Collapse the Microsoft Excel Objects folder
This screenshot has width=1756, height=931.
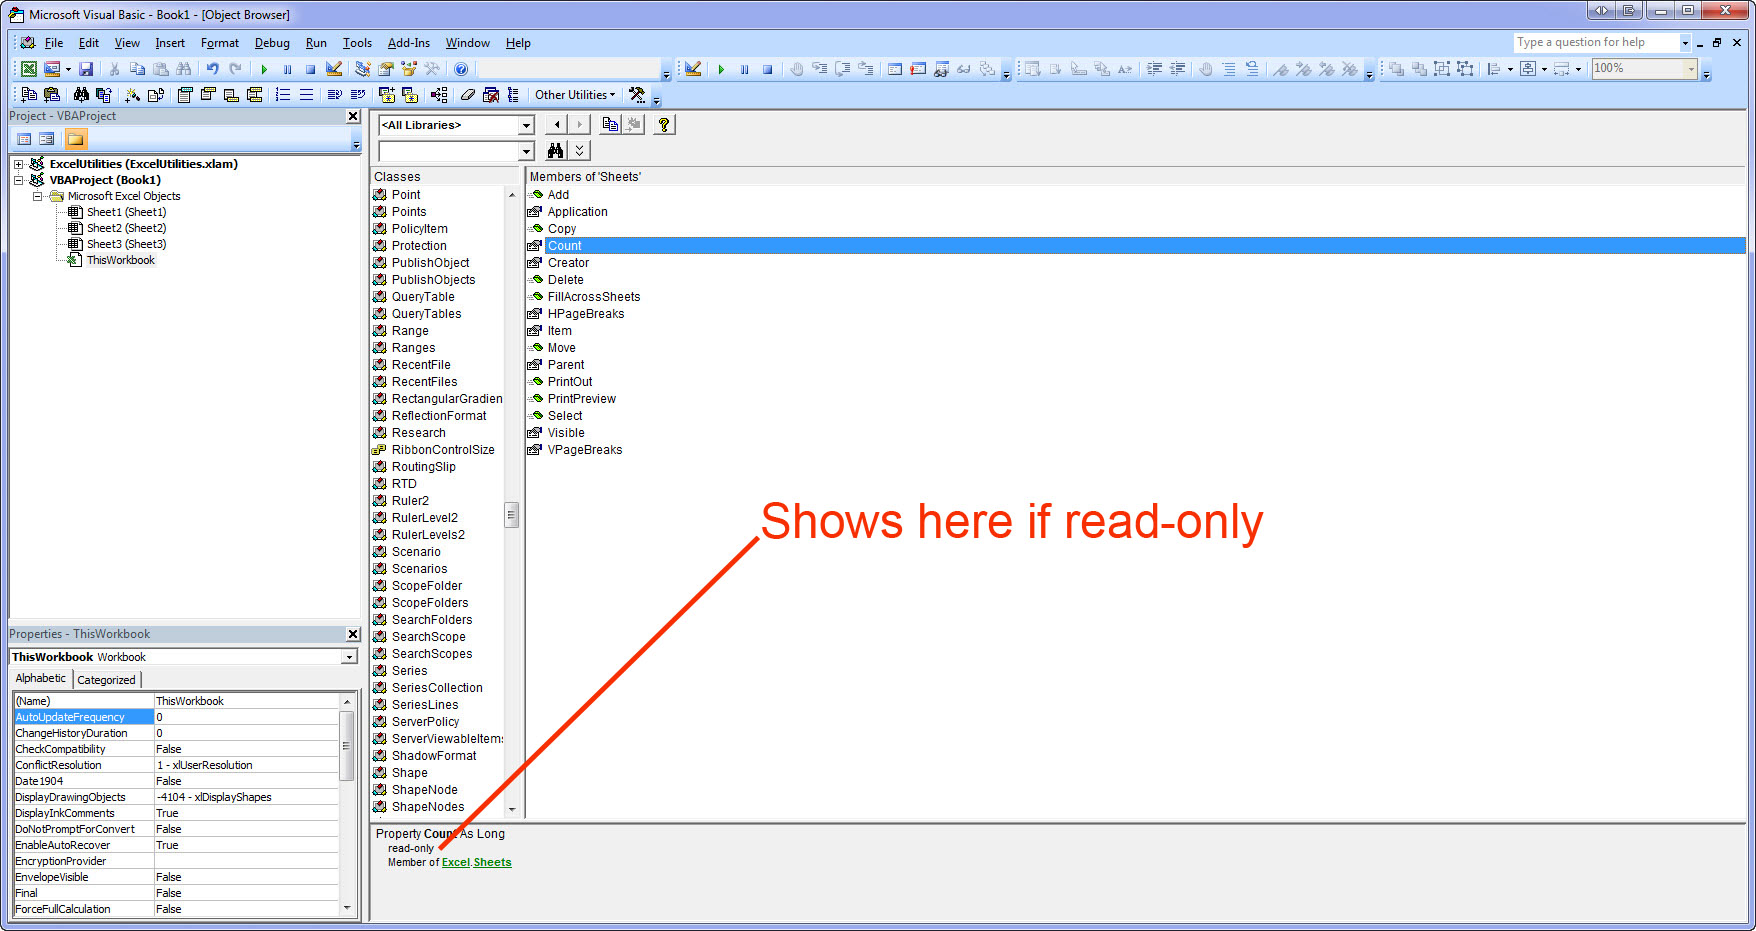(x=38, y=196)
